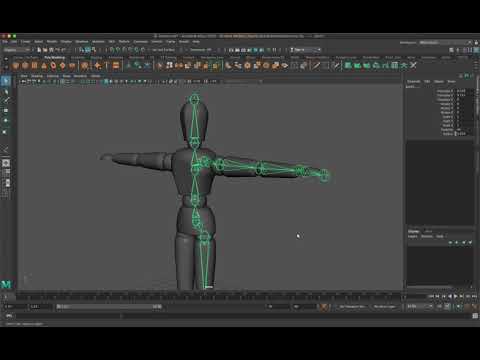This screenshot has width=480, height=360.
Task: Open the shelf options gear menu
Action: coord(6,66)
